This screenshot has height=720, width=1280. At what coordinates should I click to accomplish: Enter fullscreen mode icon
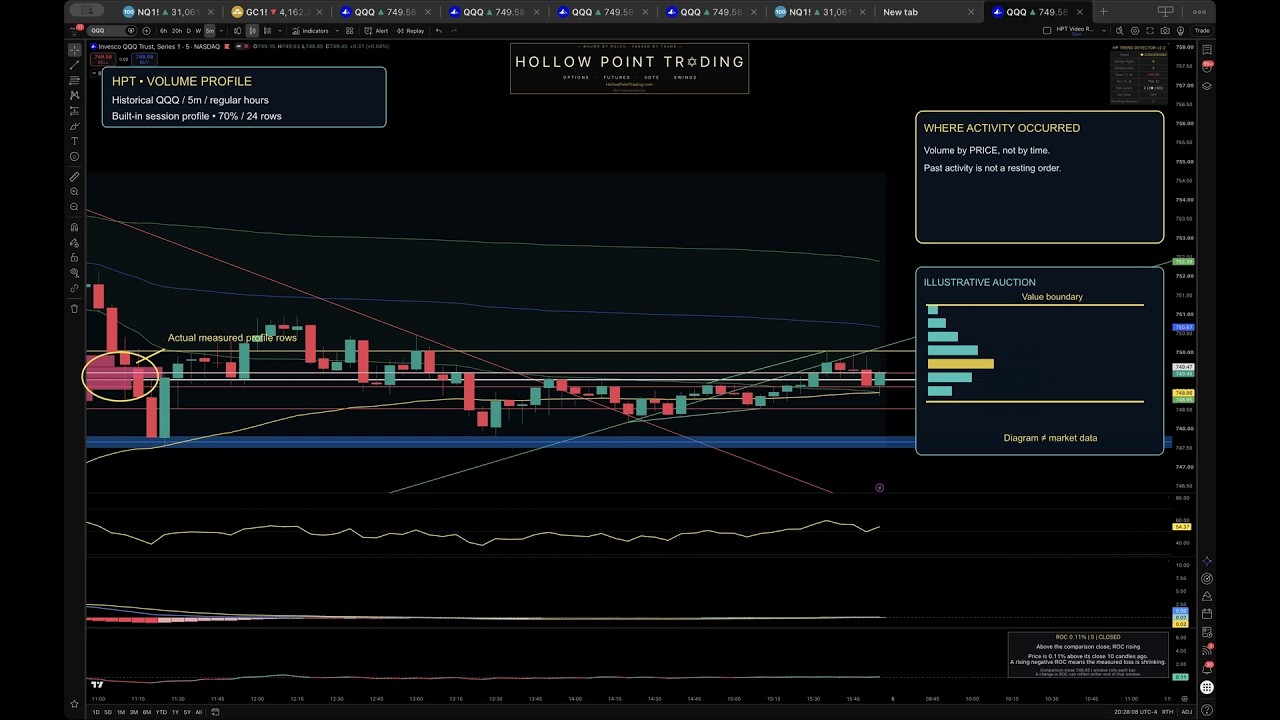[1150, 31]
